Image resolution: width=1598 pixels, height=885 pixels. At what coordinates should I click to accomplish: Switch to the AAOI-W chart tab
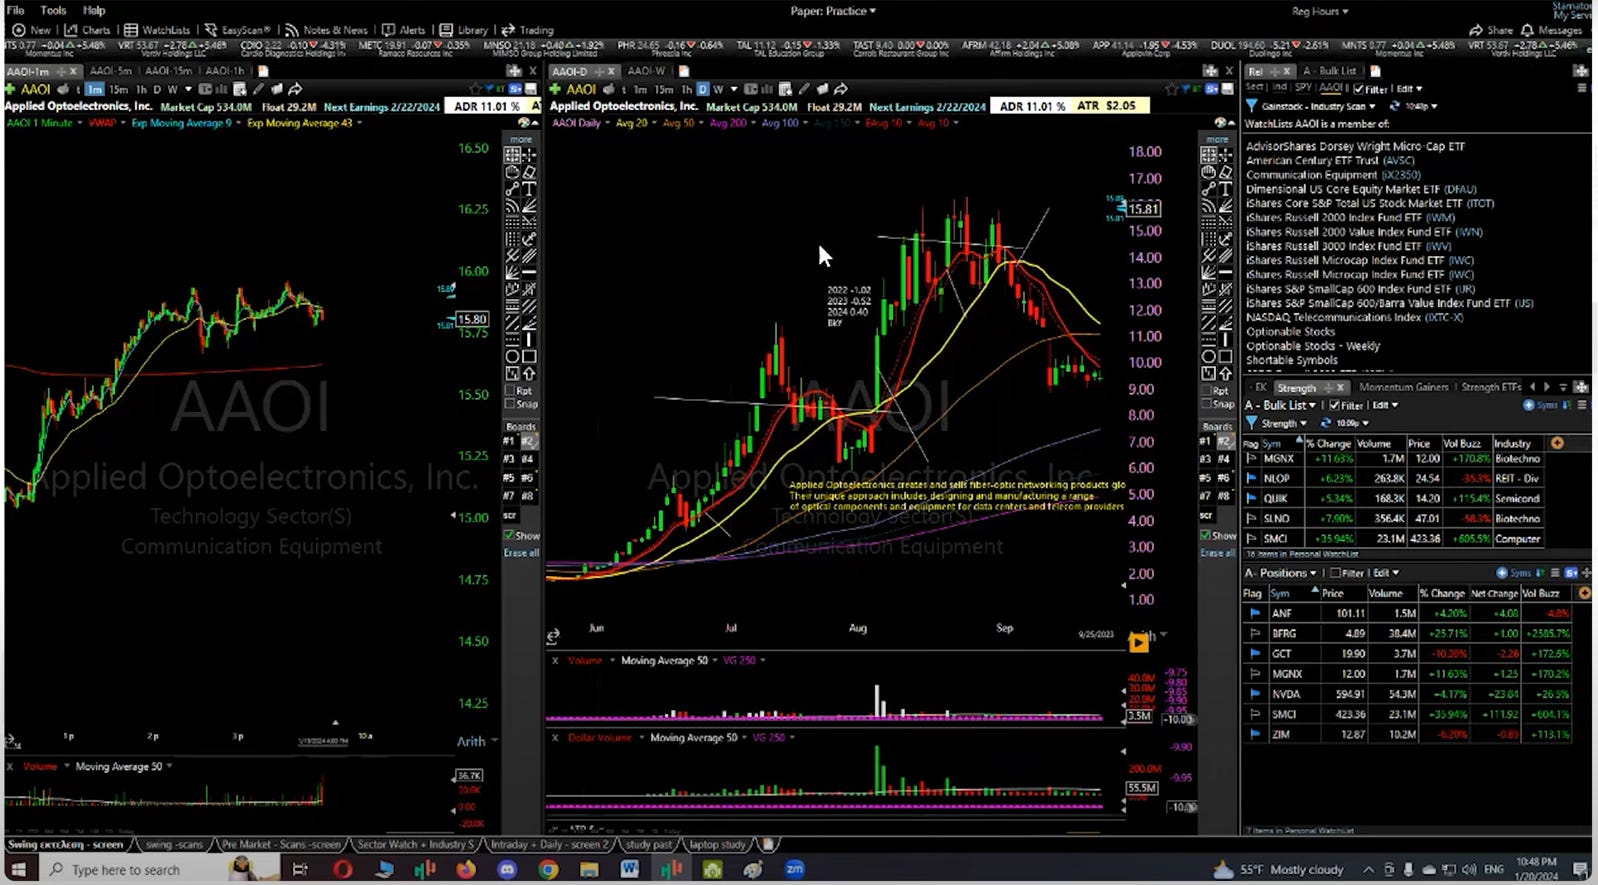click(646, 71)
